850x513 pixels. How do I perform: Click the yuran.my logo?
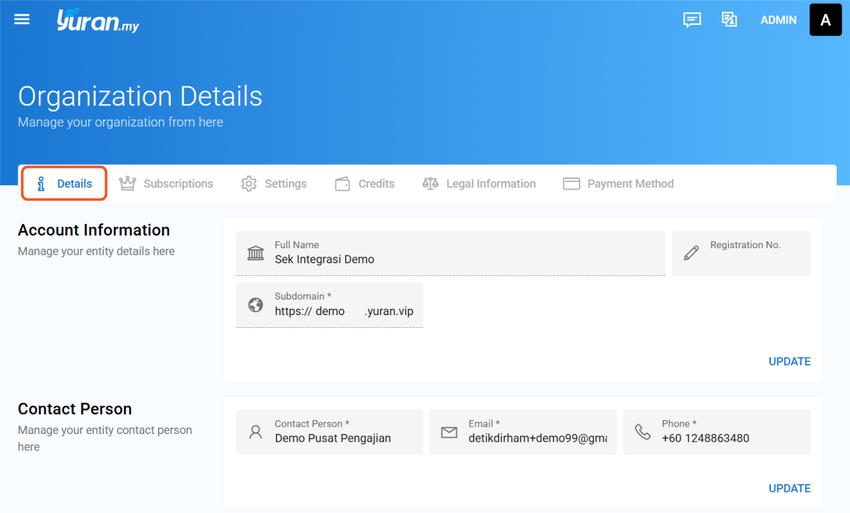tap(98, 21)
